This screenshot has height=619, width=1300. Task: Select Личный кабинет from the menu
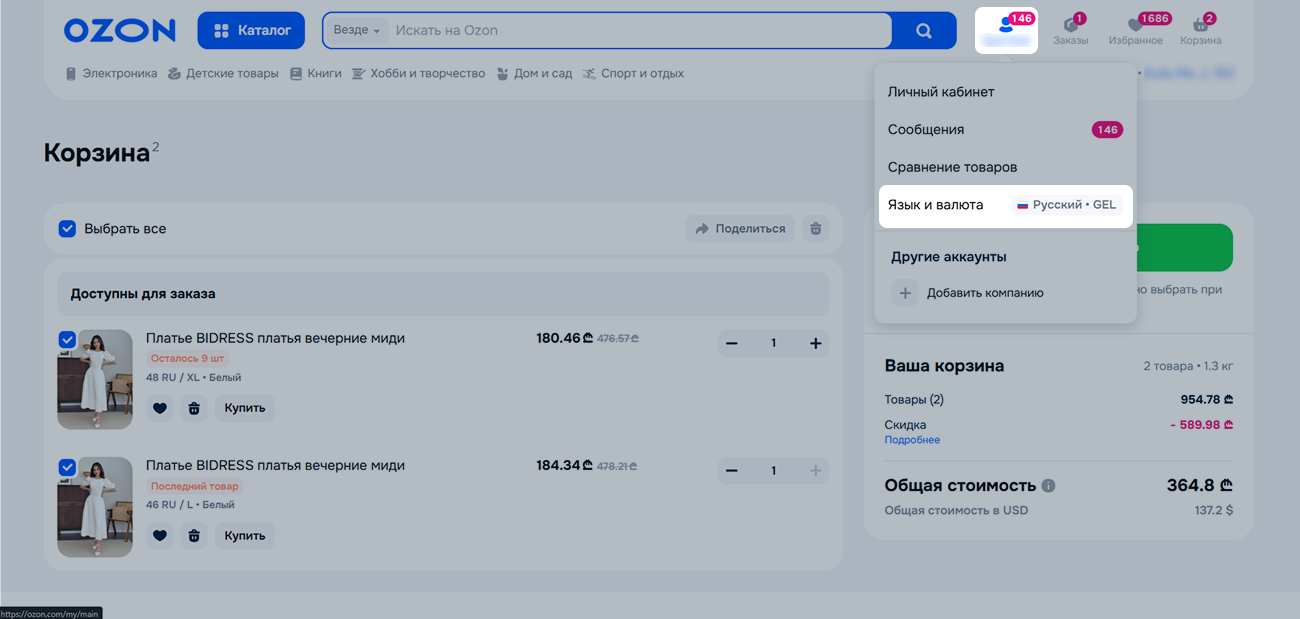(x=941, y=92)
